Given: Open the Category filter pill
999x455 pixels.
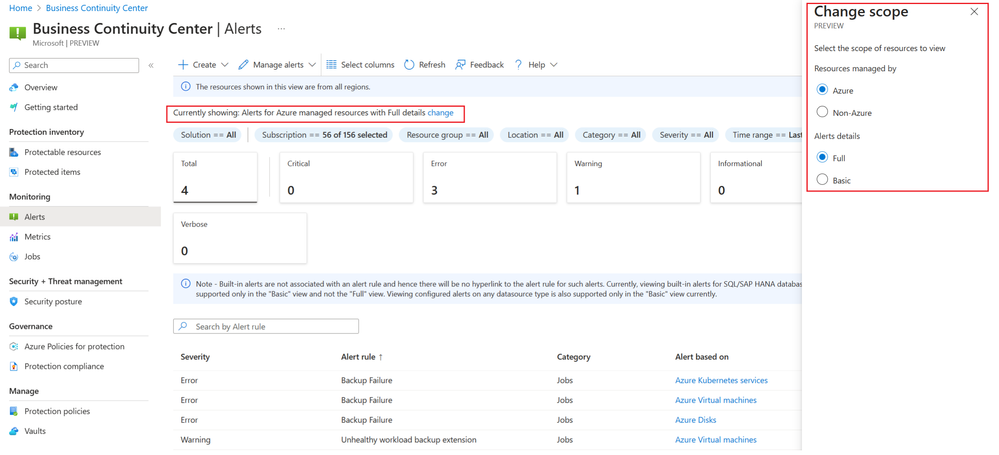Looking at the screenshot, I should 611,135.
